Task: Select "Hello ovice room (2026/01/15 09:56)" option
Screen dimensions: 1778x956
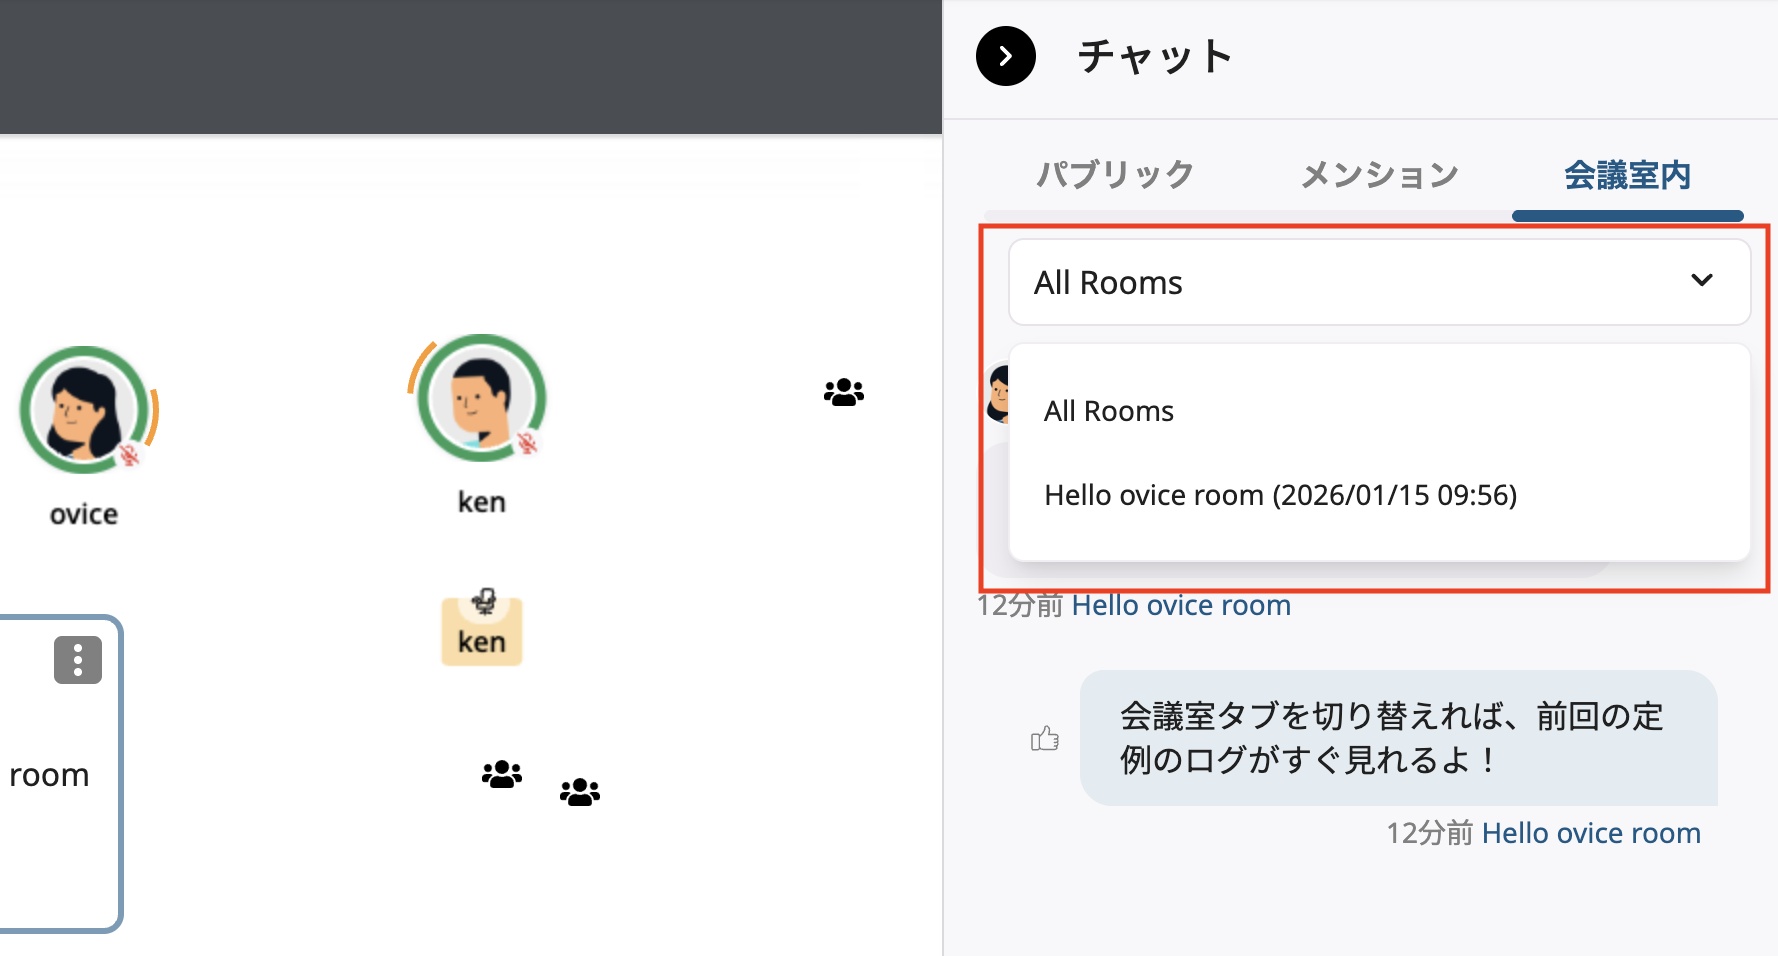Action: (x=1280, y=494)
